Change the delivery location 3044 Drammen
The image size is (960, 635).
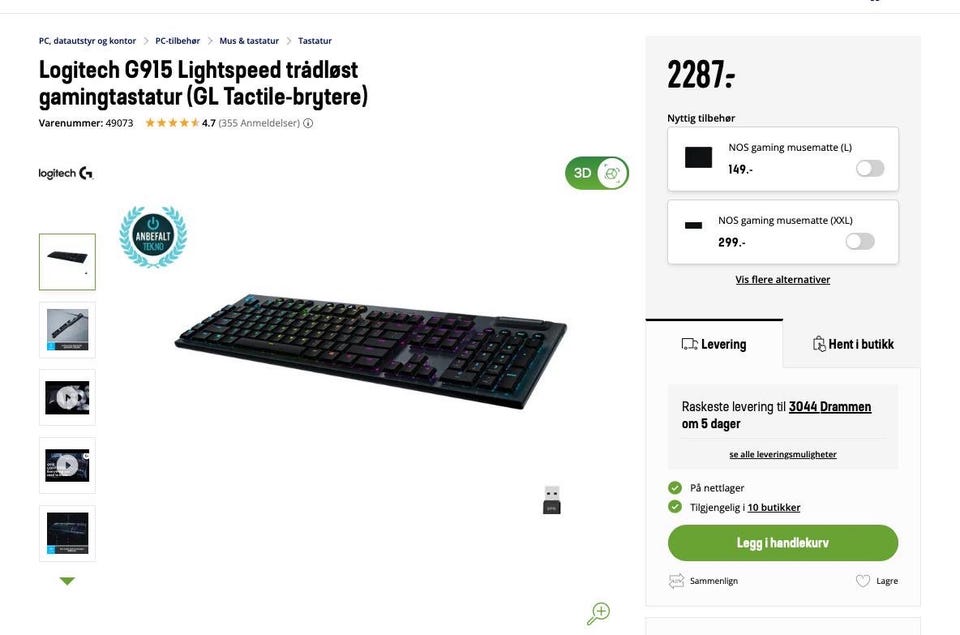pyautogui.click(x=830, y=407)
